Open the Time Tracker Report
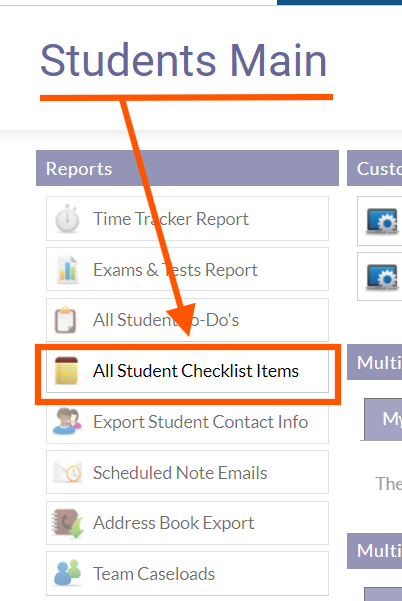This screenshot has width=402, height=601. tap(187, 219)
